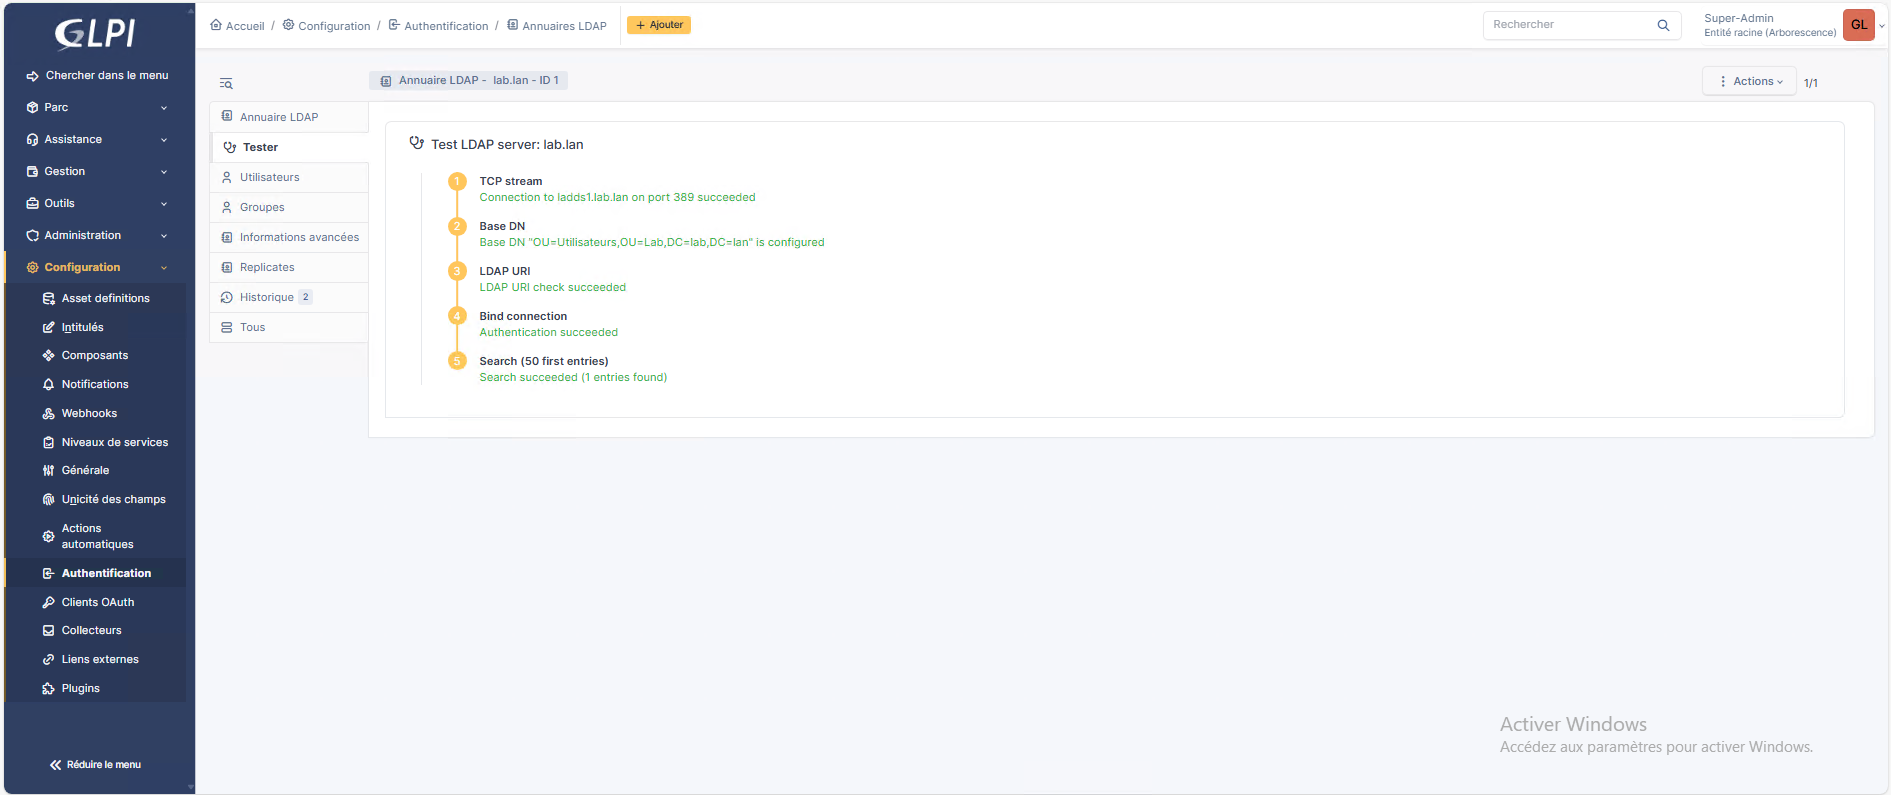Image resolution: width=1891 pixels, height=795 pixels.
Task: Click the Rechercher search field
Action: pos(1568,25)
